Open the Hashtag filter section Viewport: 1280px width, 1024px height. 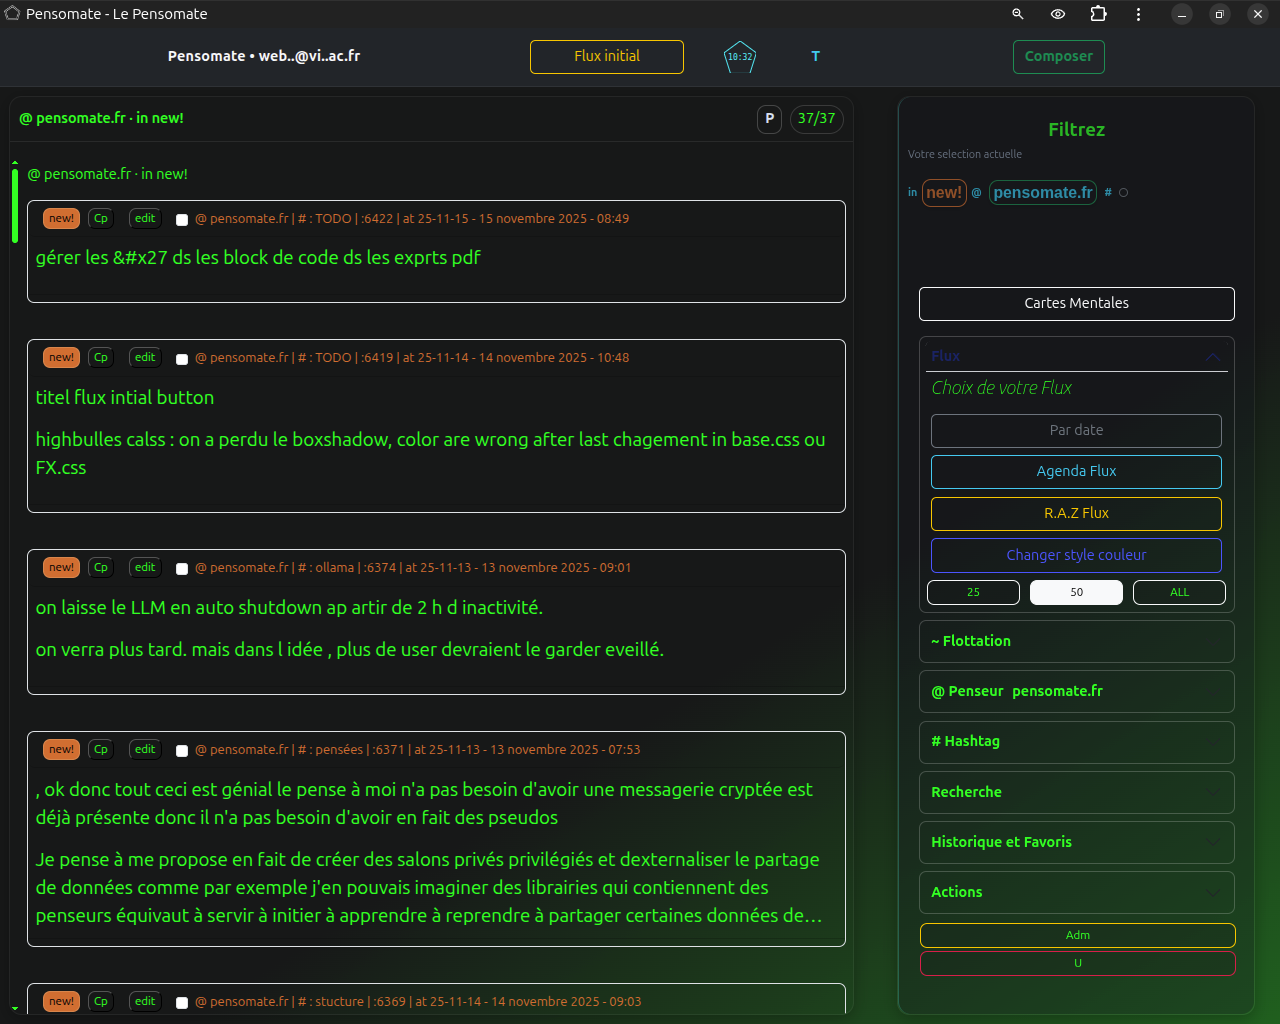[x=1076, y=742]
